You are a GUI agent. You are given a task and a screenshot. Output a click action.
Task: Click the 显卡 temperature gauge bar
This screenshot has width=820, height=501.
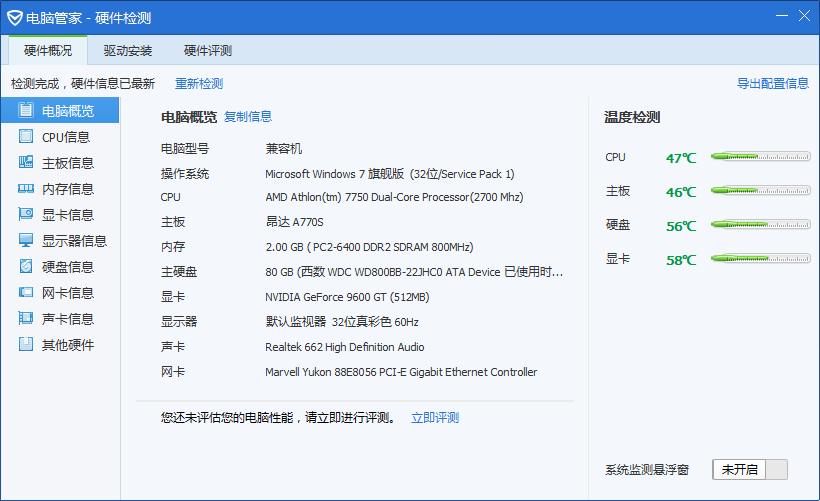click(x=760, y=258)
